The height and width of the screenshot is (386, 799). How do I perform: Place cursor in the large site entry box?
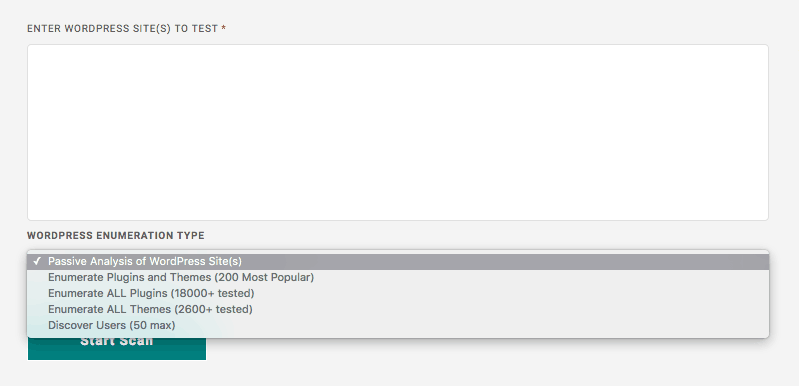coord(397,132)
